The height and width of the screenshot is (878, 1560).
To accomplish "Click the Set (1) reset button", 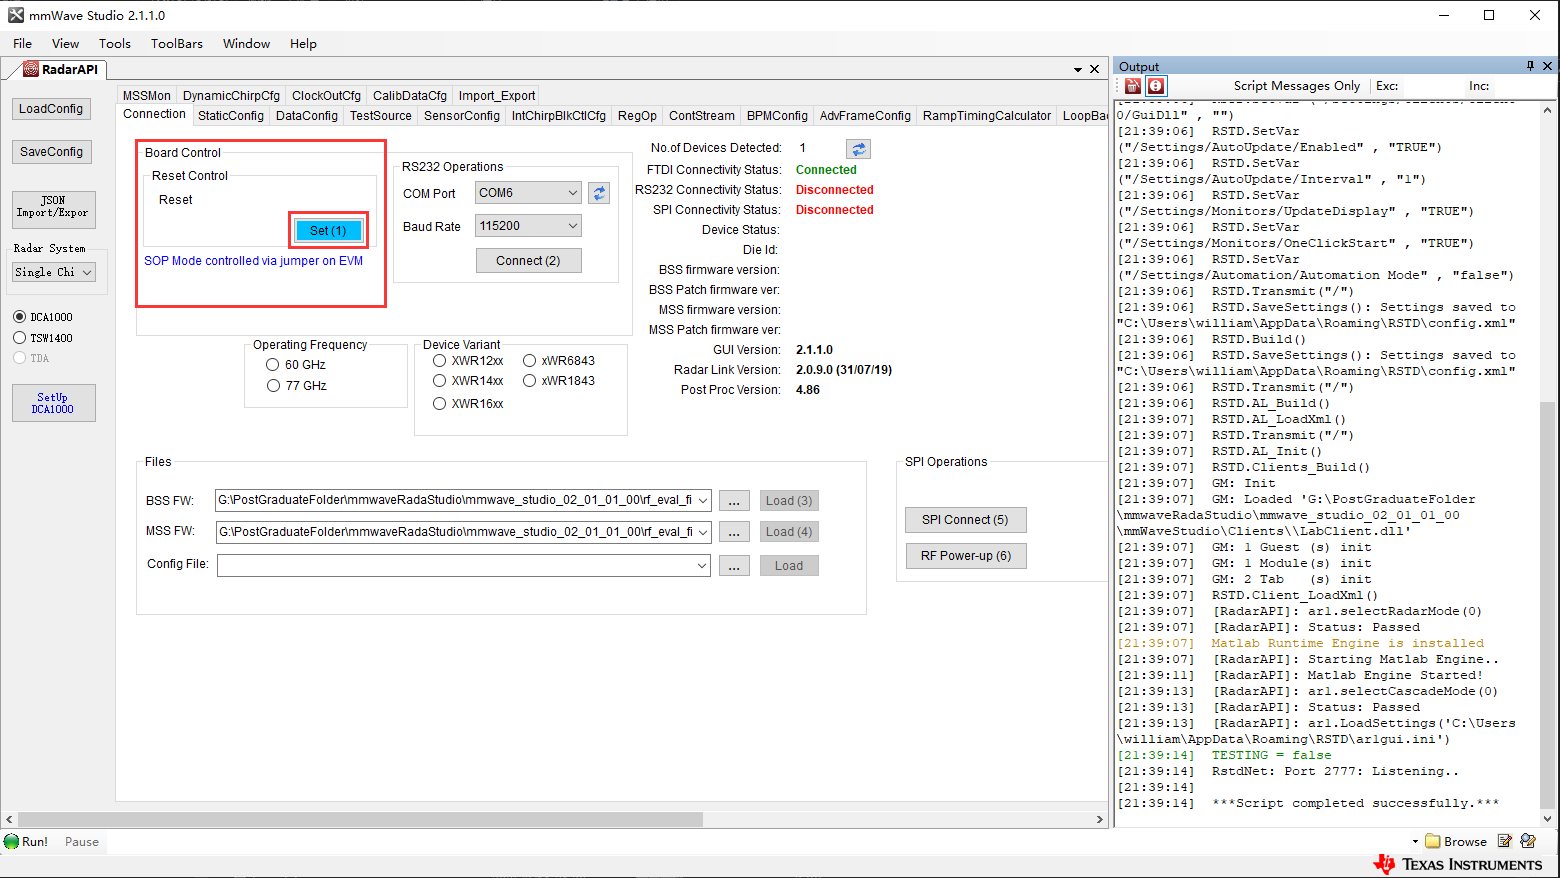I will click(328, 231).
